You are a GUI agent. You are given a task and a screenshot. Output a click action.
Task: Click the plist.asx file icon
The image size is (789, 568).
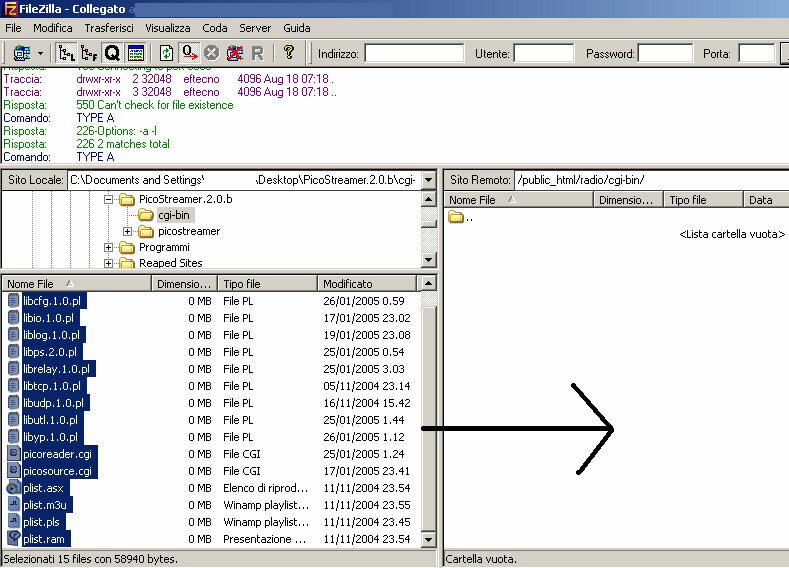[x=14, y=488]
